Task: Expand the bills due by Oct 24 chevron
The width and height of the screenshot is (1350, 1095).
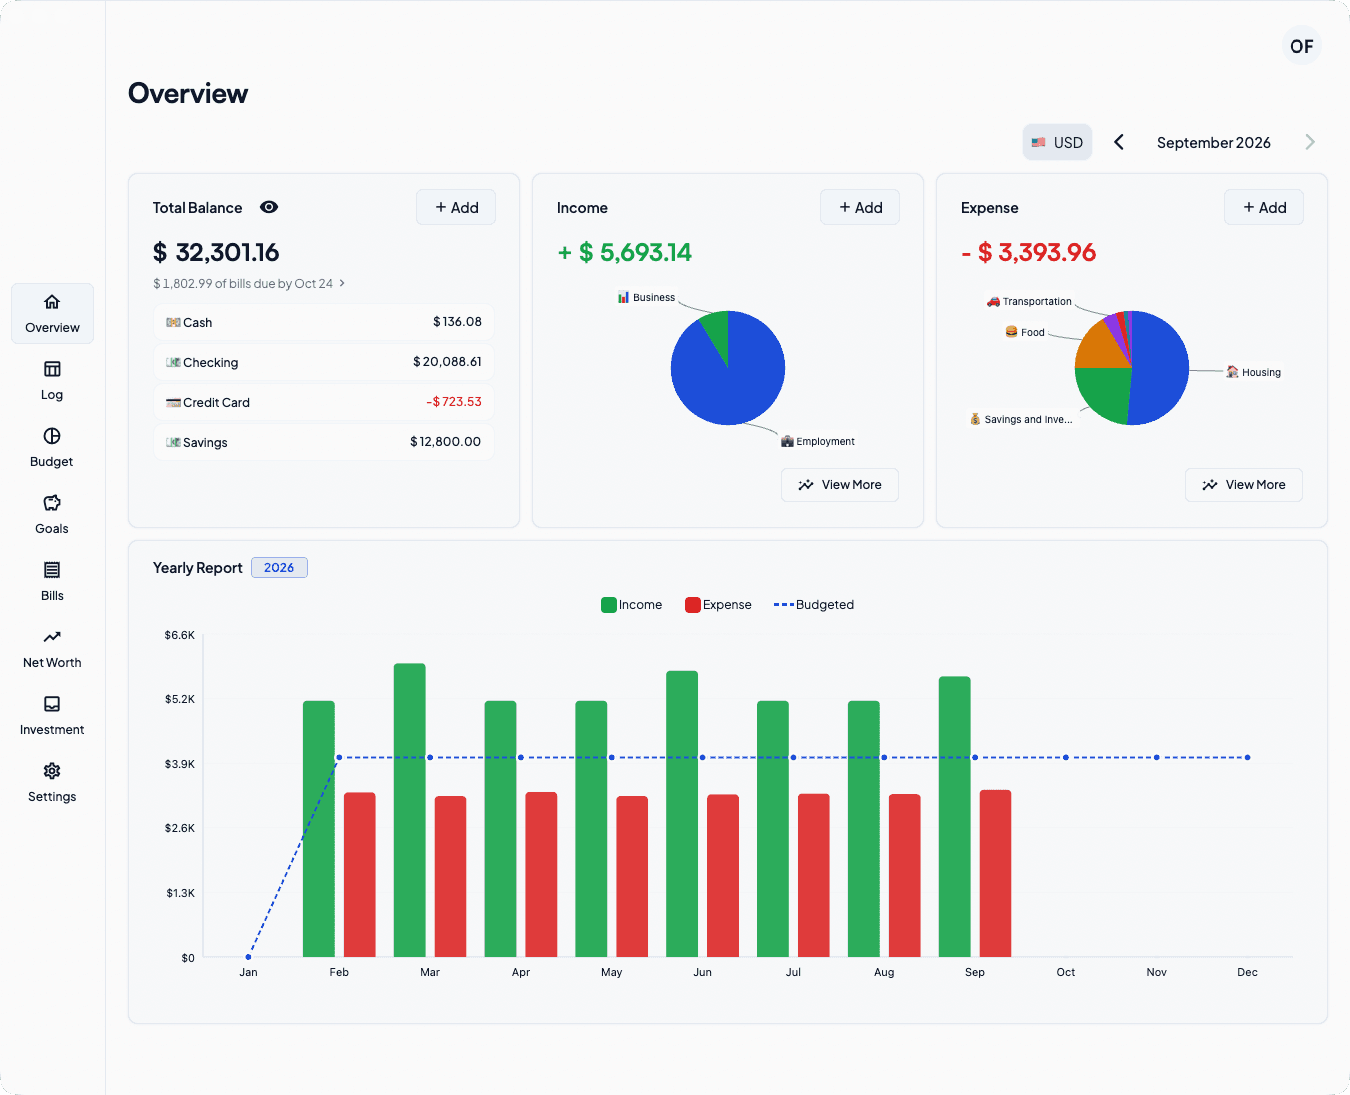Action: pos(342,283)
